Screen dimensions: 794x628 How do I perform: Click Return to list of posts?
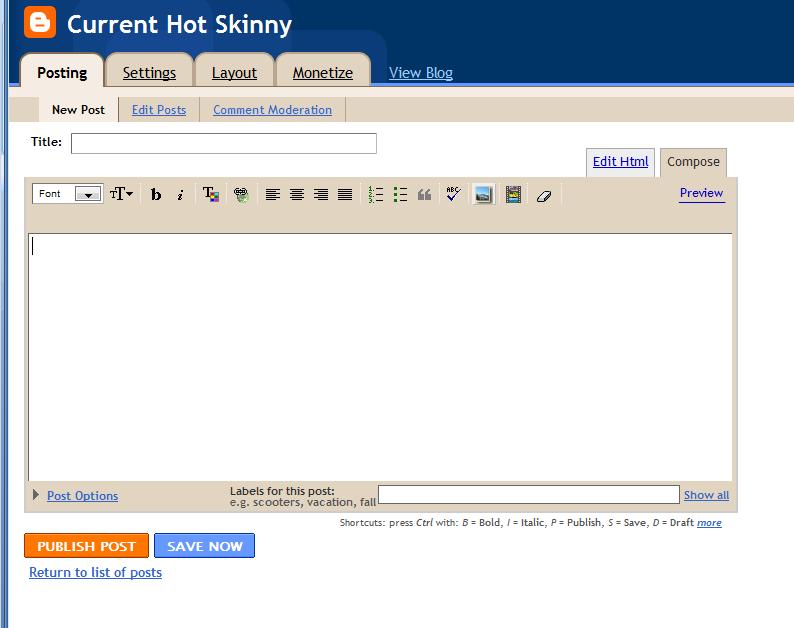[95, 572]
